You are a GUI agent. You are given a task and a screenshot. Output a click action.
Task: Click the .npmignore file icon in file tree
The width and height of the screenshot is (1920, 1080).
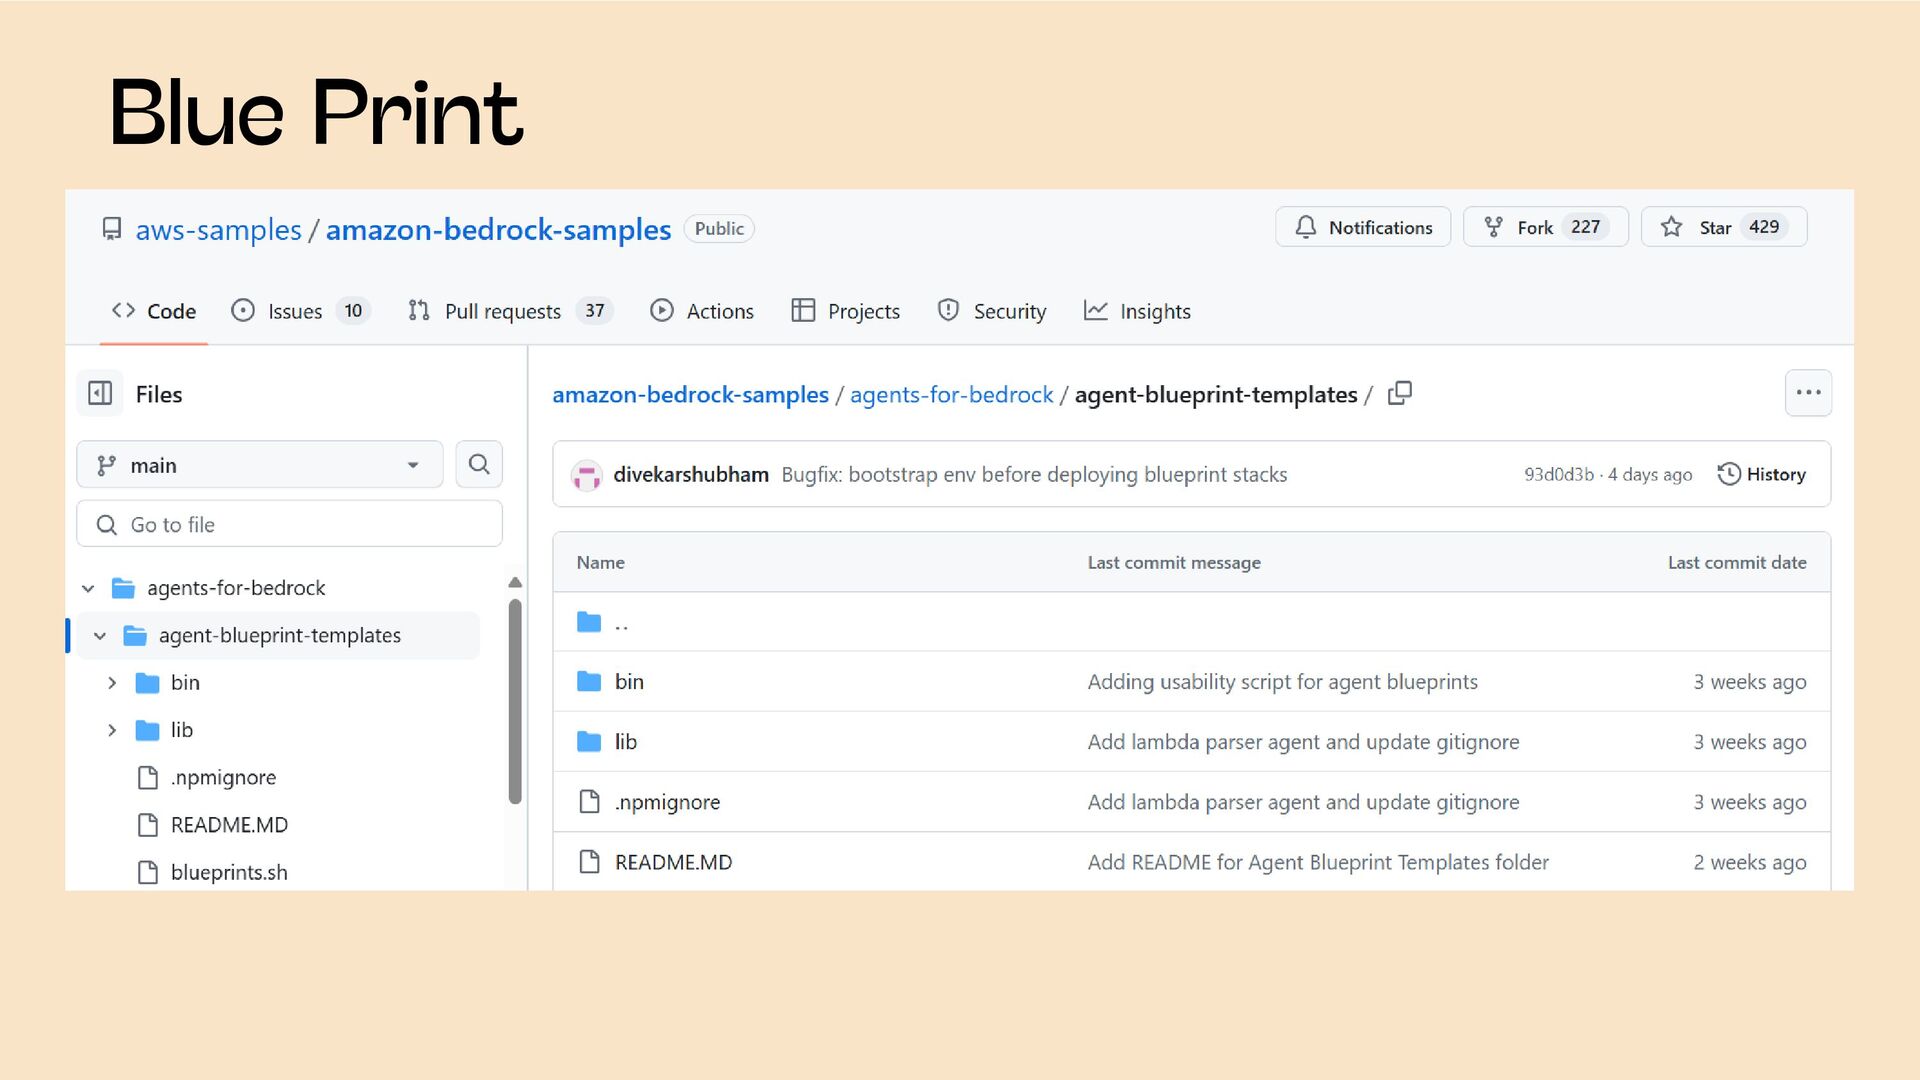pos(148,777)
